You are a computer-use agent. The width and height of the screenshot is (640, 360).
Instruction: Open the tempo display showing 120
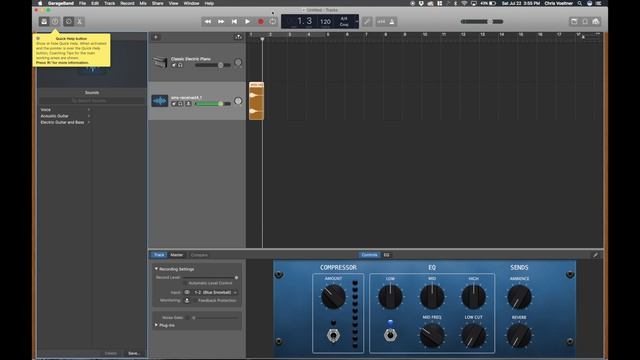pyautogui.click(x=325, y=22)
